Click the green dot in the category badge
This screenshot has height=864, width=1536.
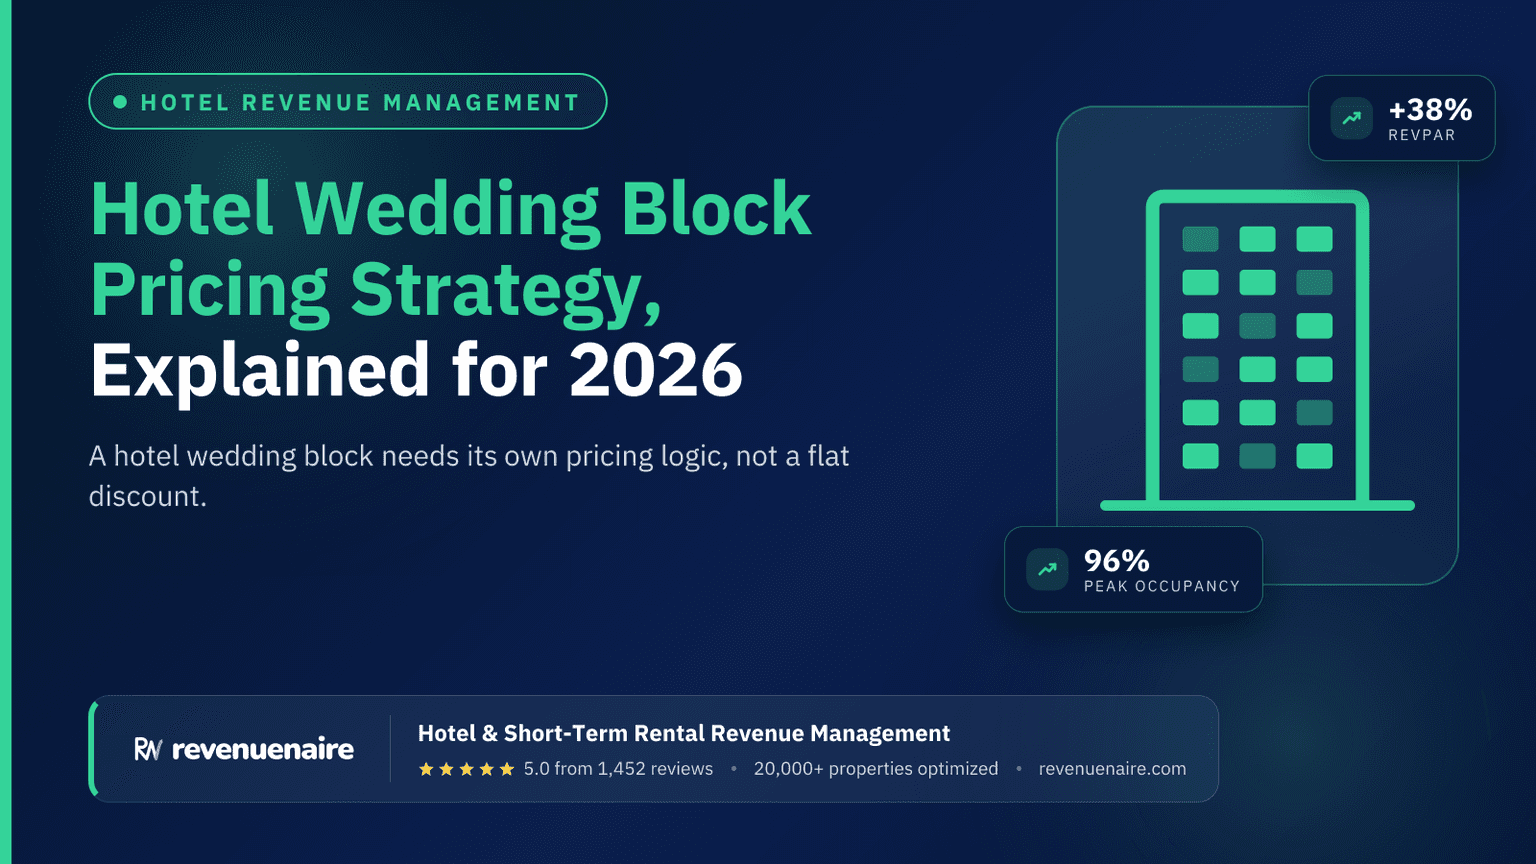coord(120,102)
